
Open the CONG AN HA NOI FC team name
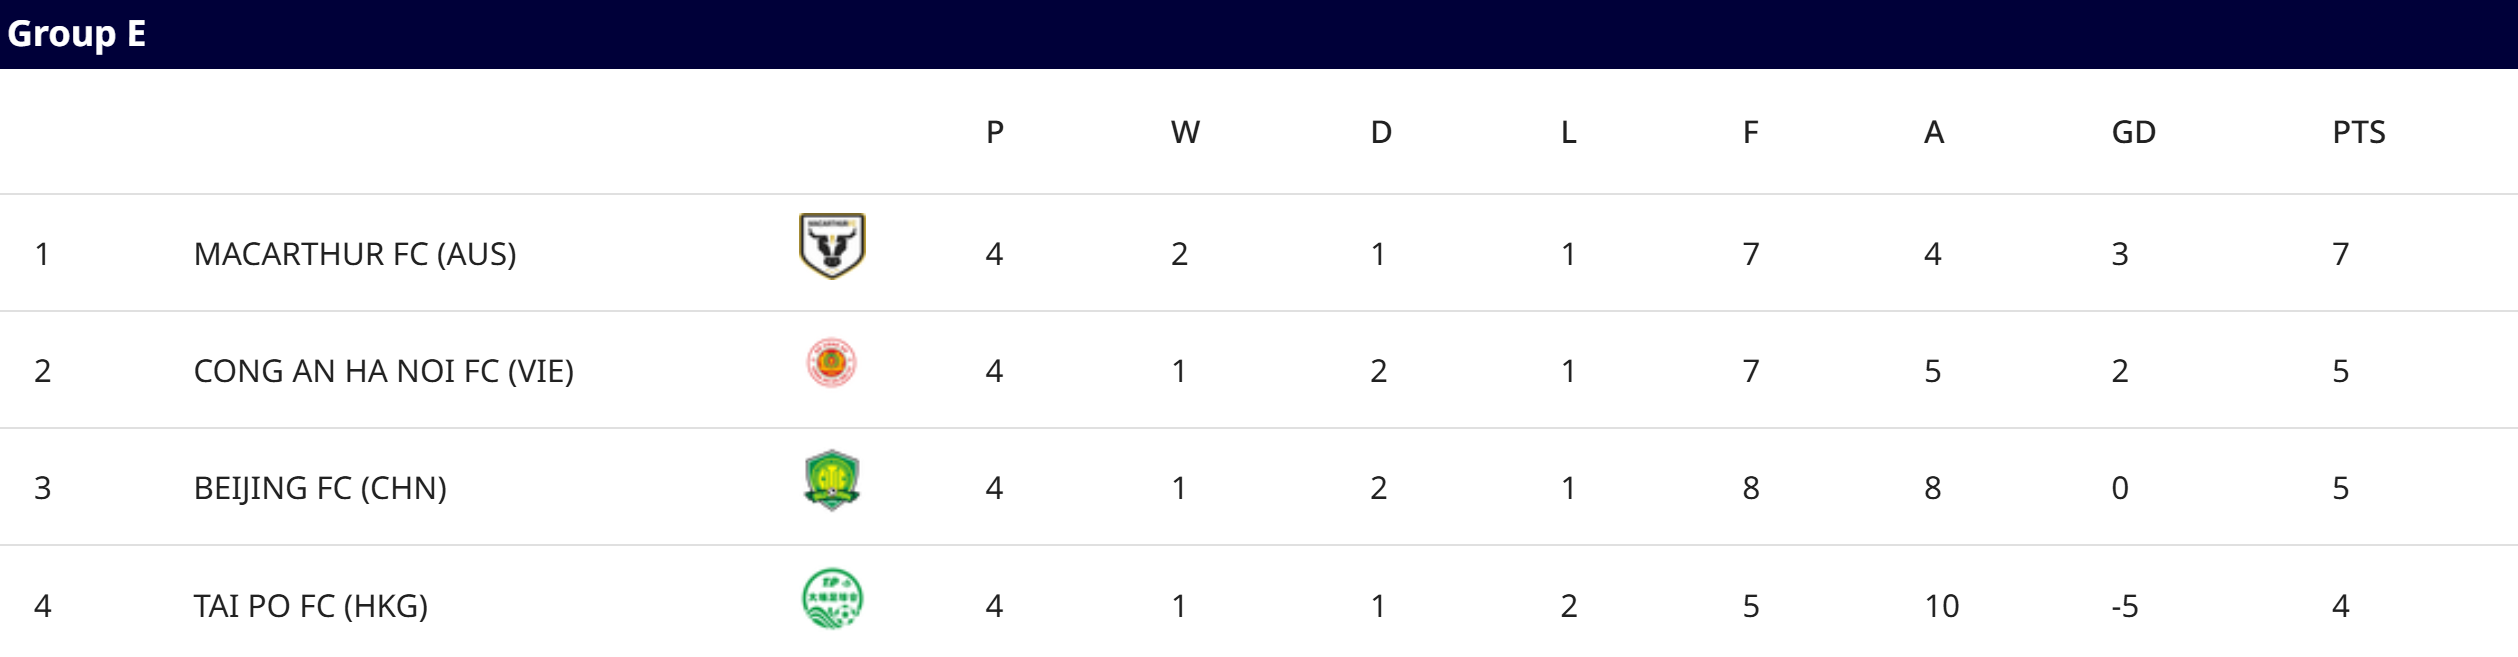pos(383,371)
